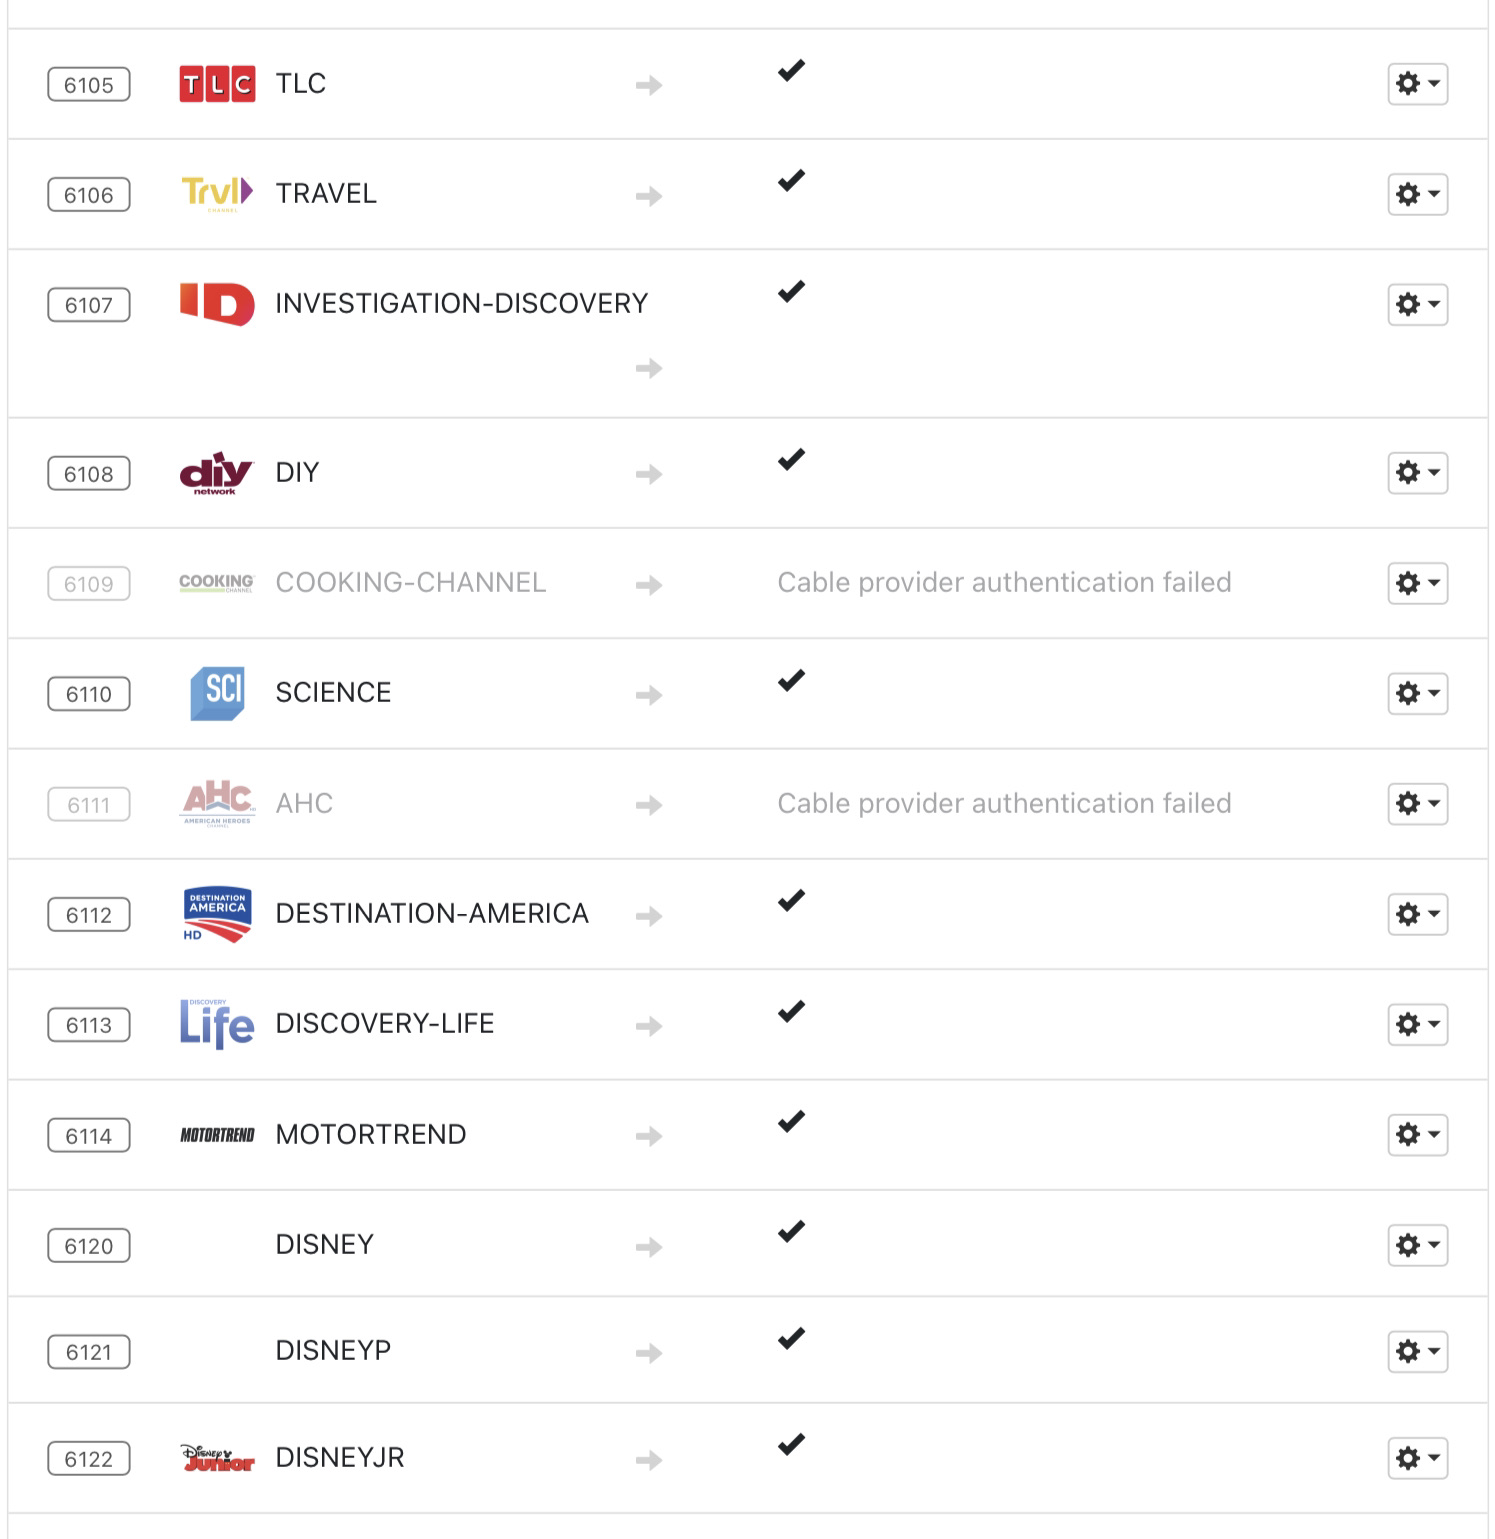The width and height of the screenshot is (1495, 1539).
Task: Click the Travel channel logo icon
Action: pyautogui.click(x=217, y=192)
